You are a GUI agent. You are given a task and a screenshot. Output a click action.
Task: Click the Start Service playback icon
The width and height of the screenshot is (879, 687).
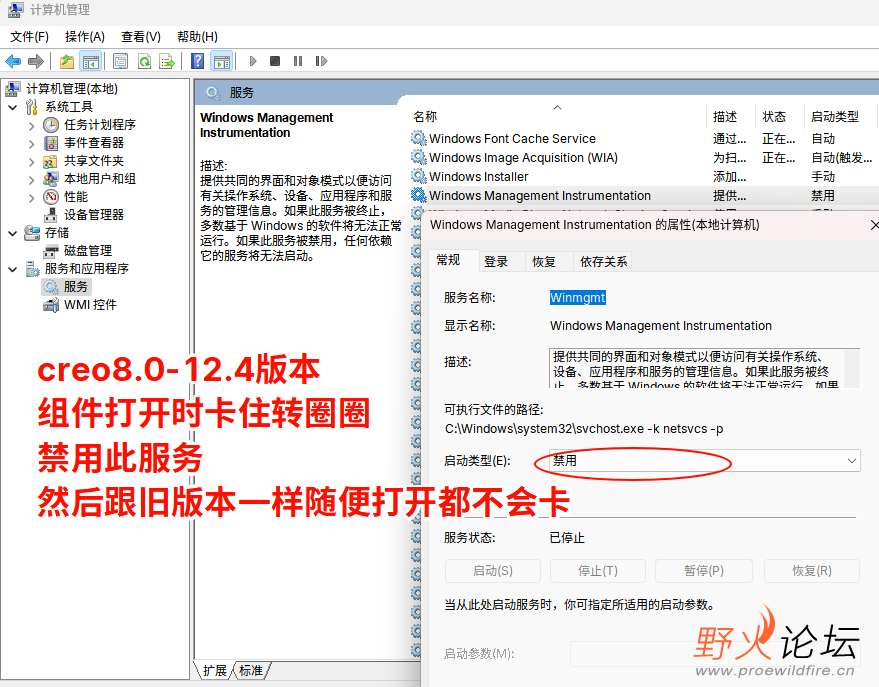tap(252, 61)
